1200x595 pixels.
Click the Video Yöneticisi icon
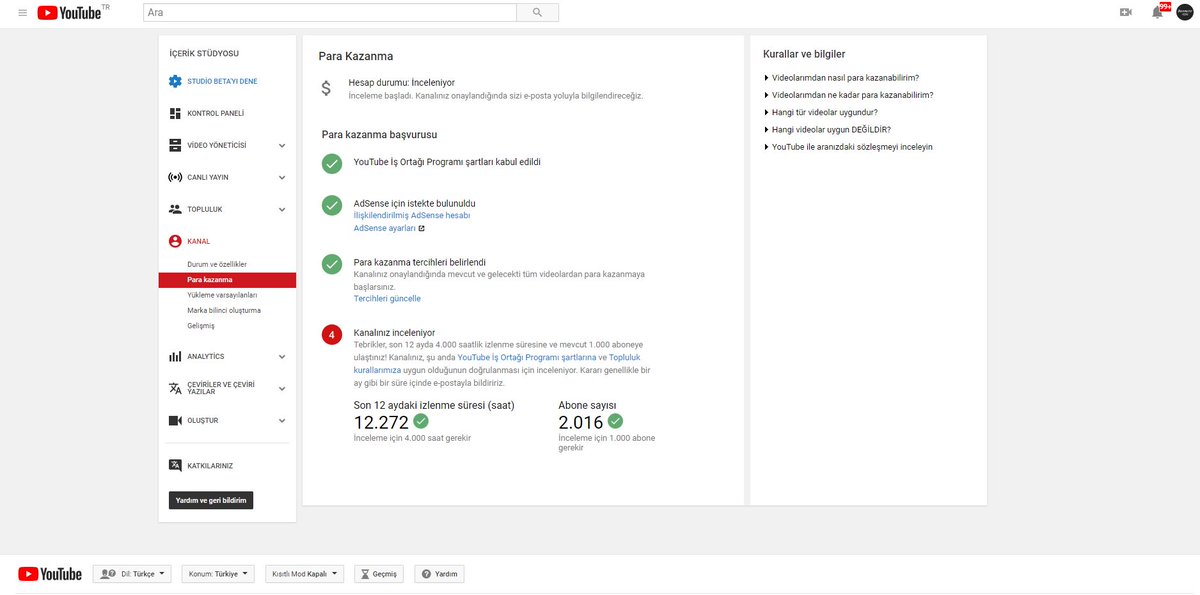(175, 145)
